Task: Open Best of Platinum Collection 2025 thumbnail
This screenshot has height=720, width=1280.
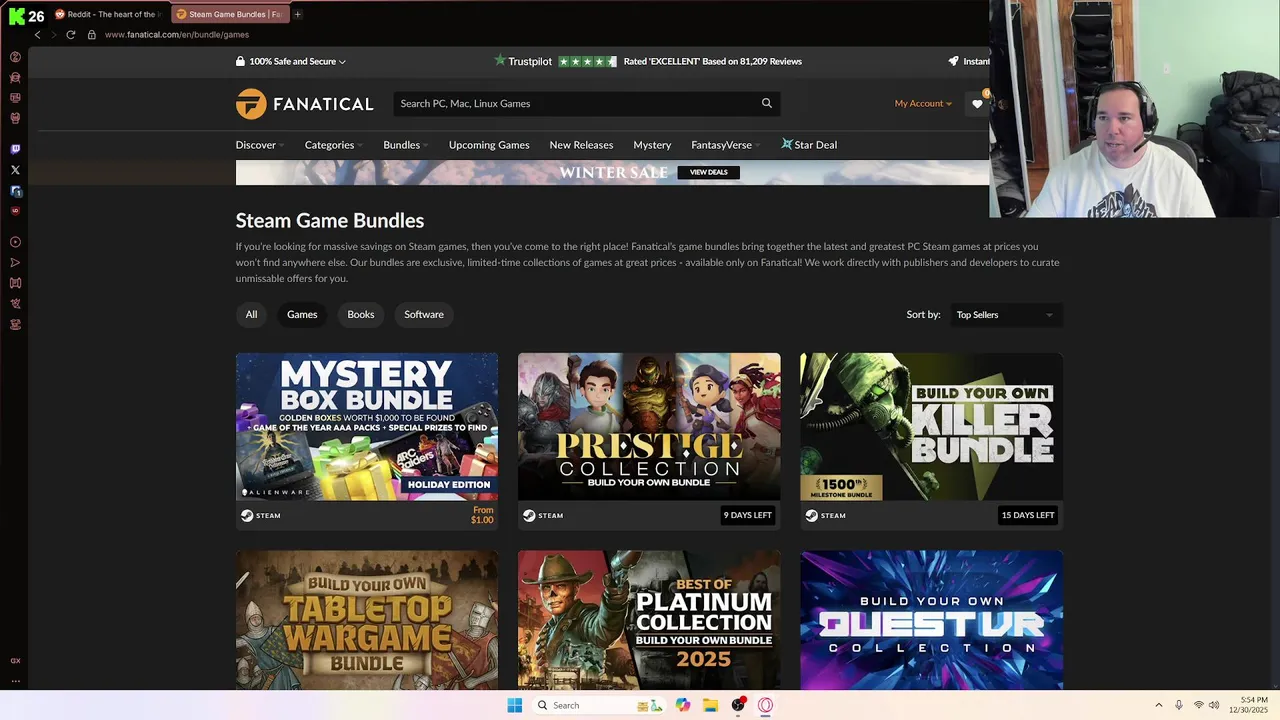Action: coord(649,620)
